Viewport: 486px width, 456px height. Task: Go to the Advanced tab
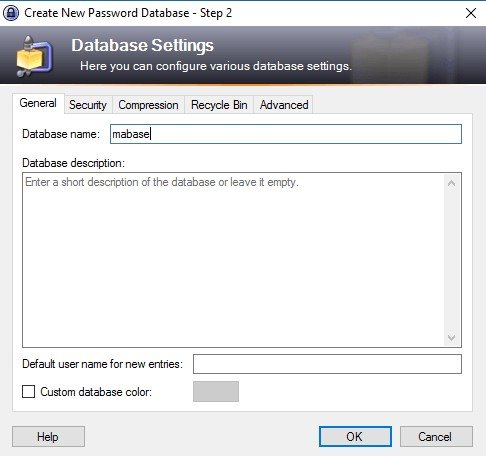[284, 105]
